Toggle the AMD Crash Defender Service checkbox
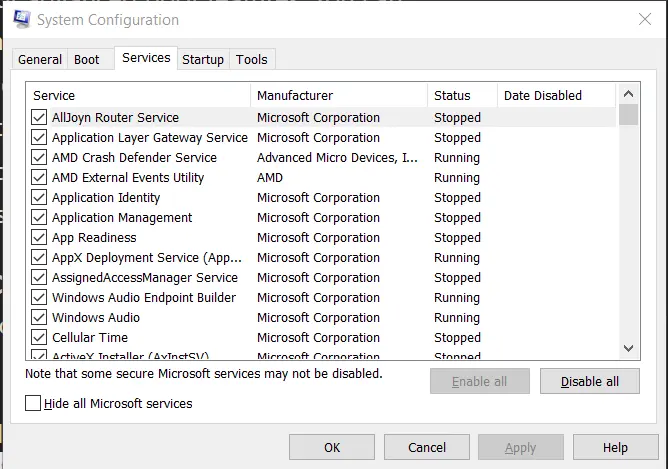This screenshot has height=469, width=668. 39,158
